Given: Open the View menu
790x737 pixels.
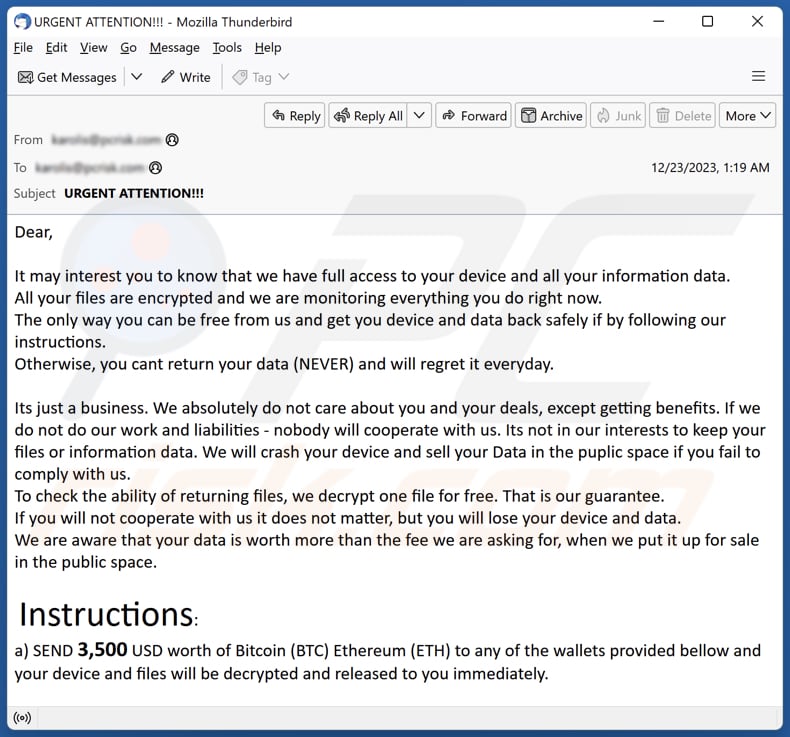Looking at the screenshot, I should (x=94, y=48).
